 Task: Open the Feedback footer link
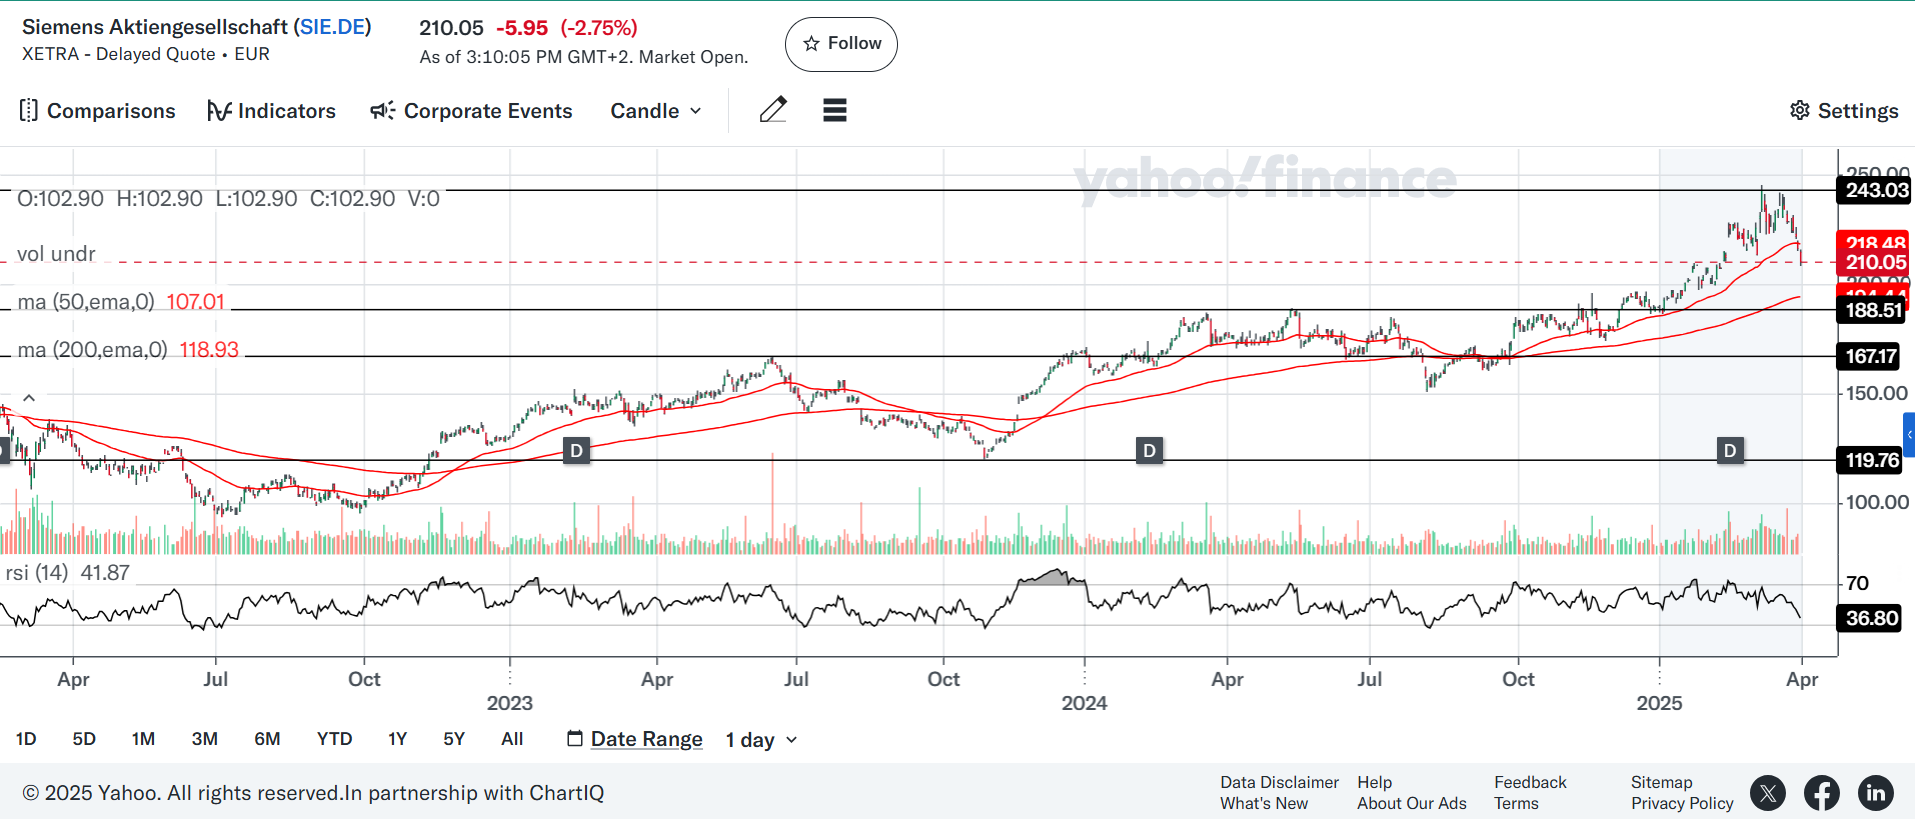click(x=1530, y=782)
